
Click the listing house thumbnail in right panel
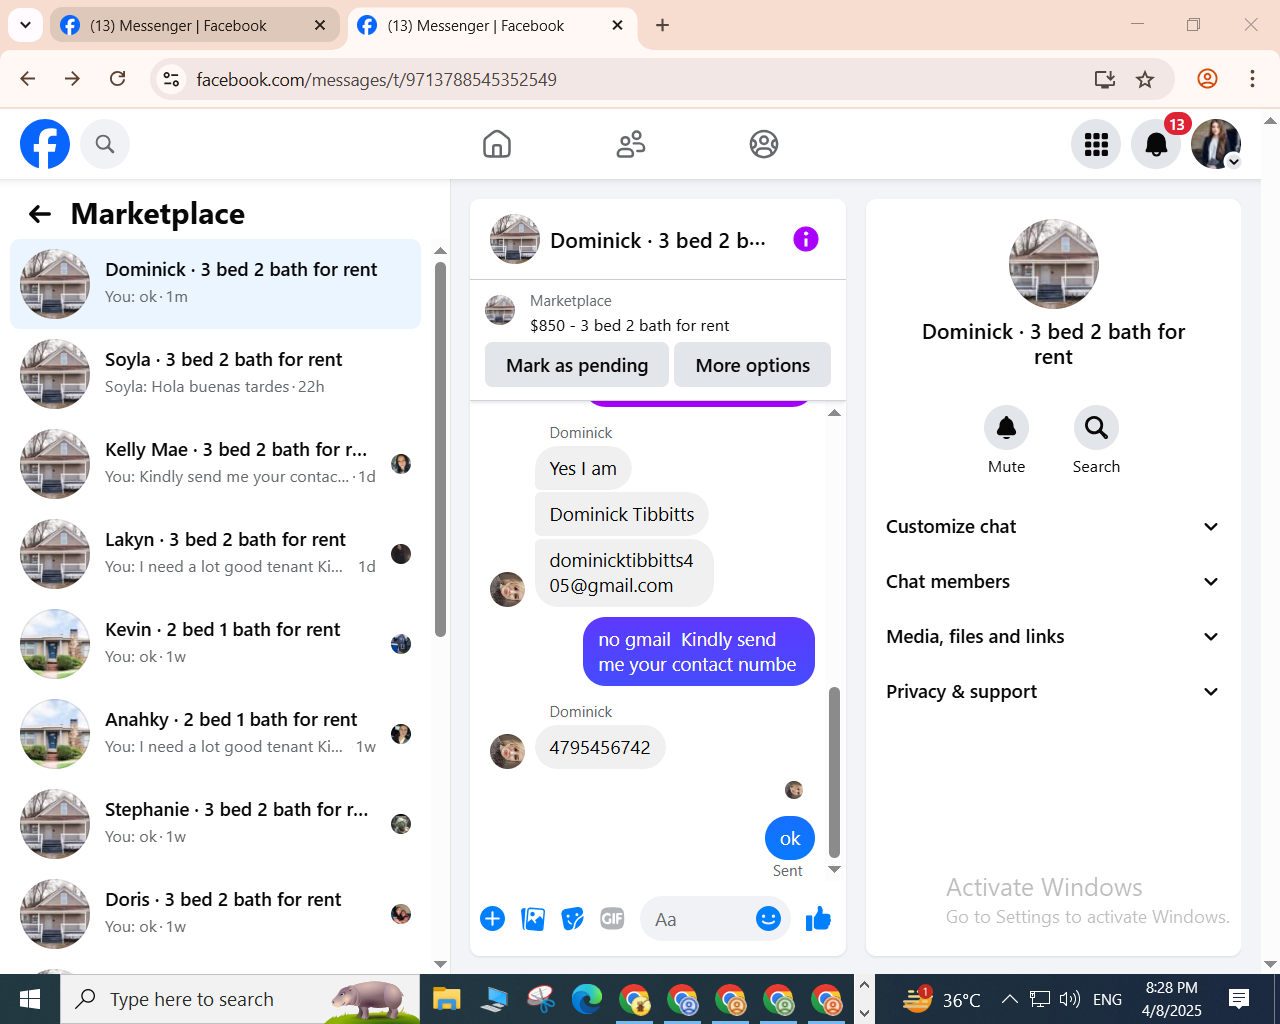pos(1054,264)
